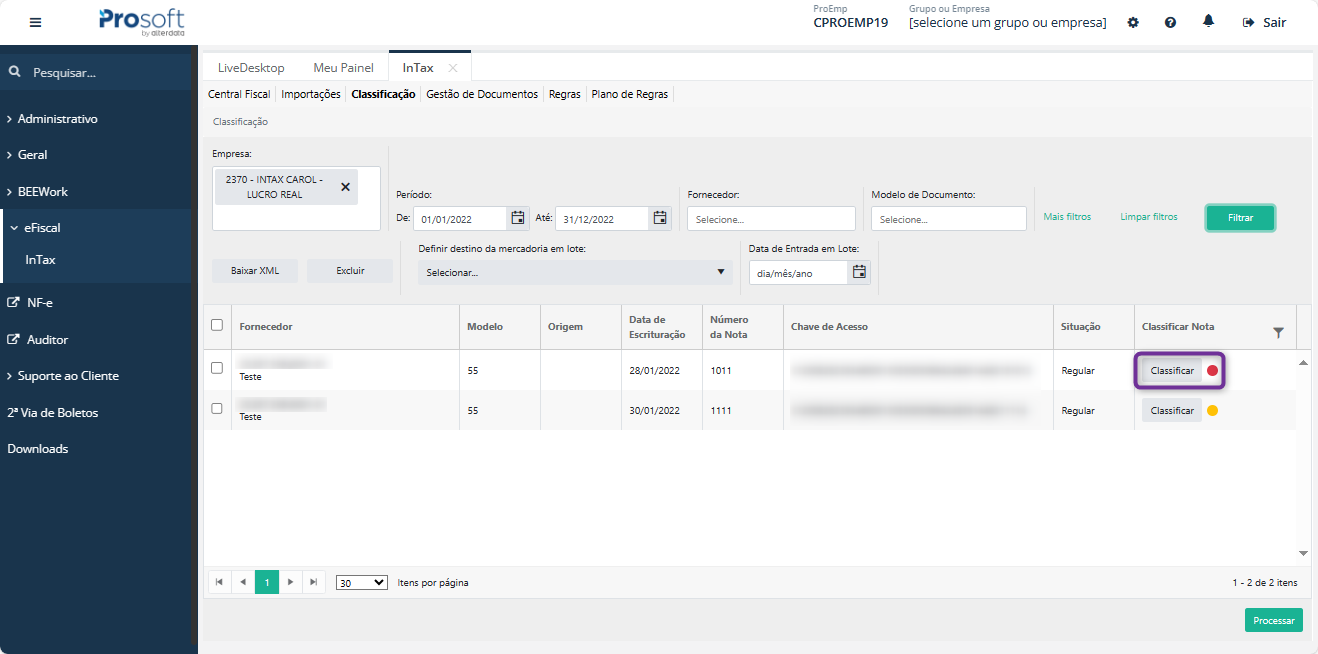Open the Fornecedor select dropdown

(x=771, y=219)
